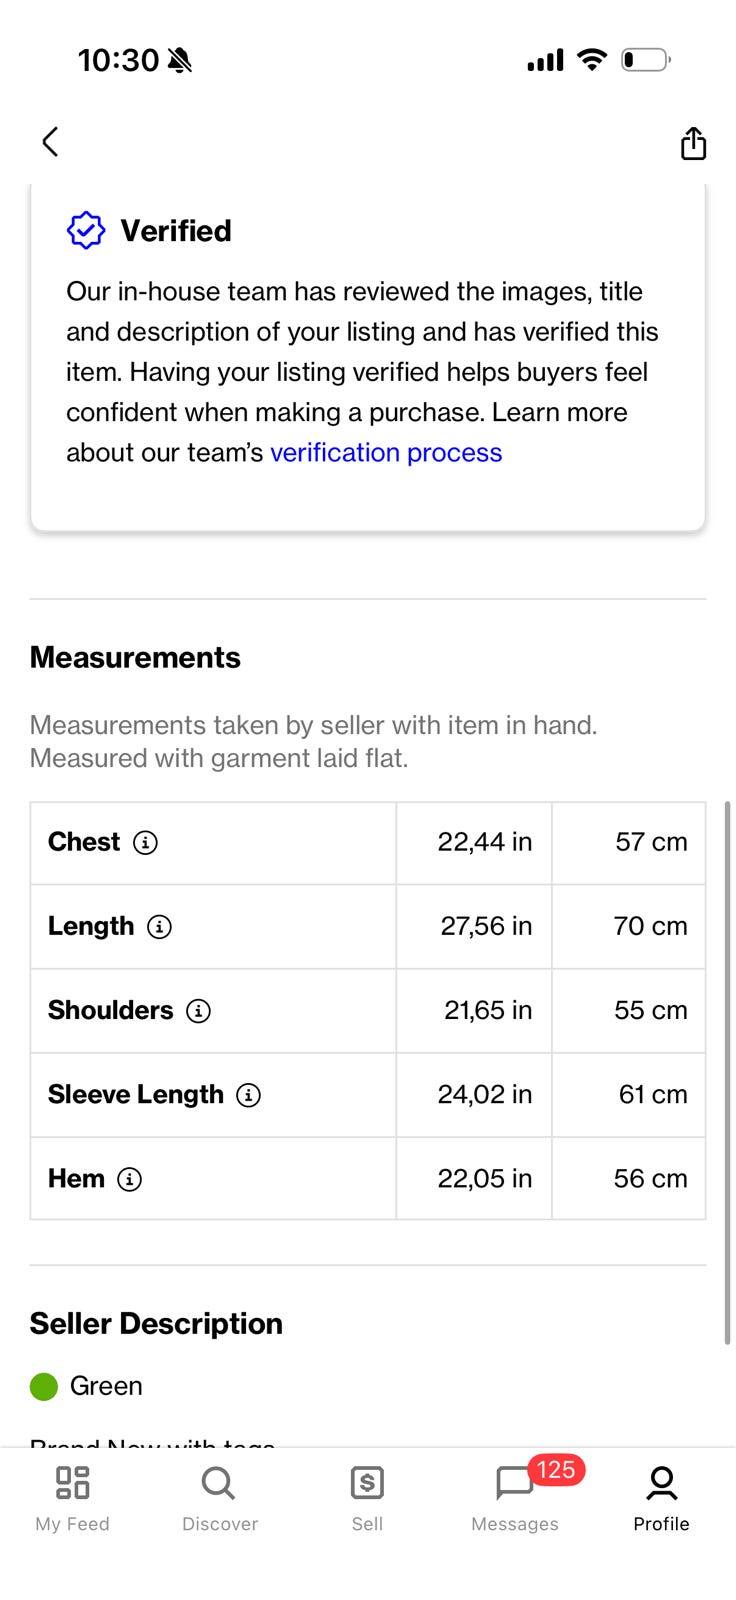Tap the blue Verified badge icon
The height and width of the screenshot is (1600, 736).
(86, 231)
